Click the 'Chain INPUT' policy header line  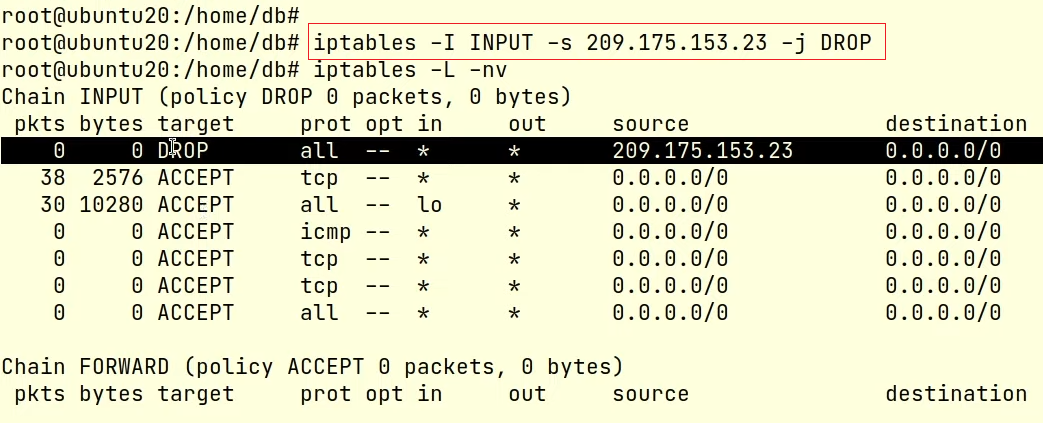pyautogui.click(x=286, y=97)
